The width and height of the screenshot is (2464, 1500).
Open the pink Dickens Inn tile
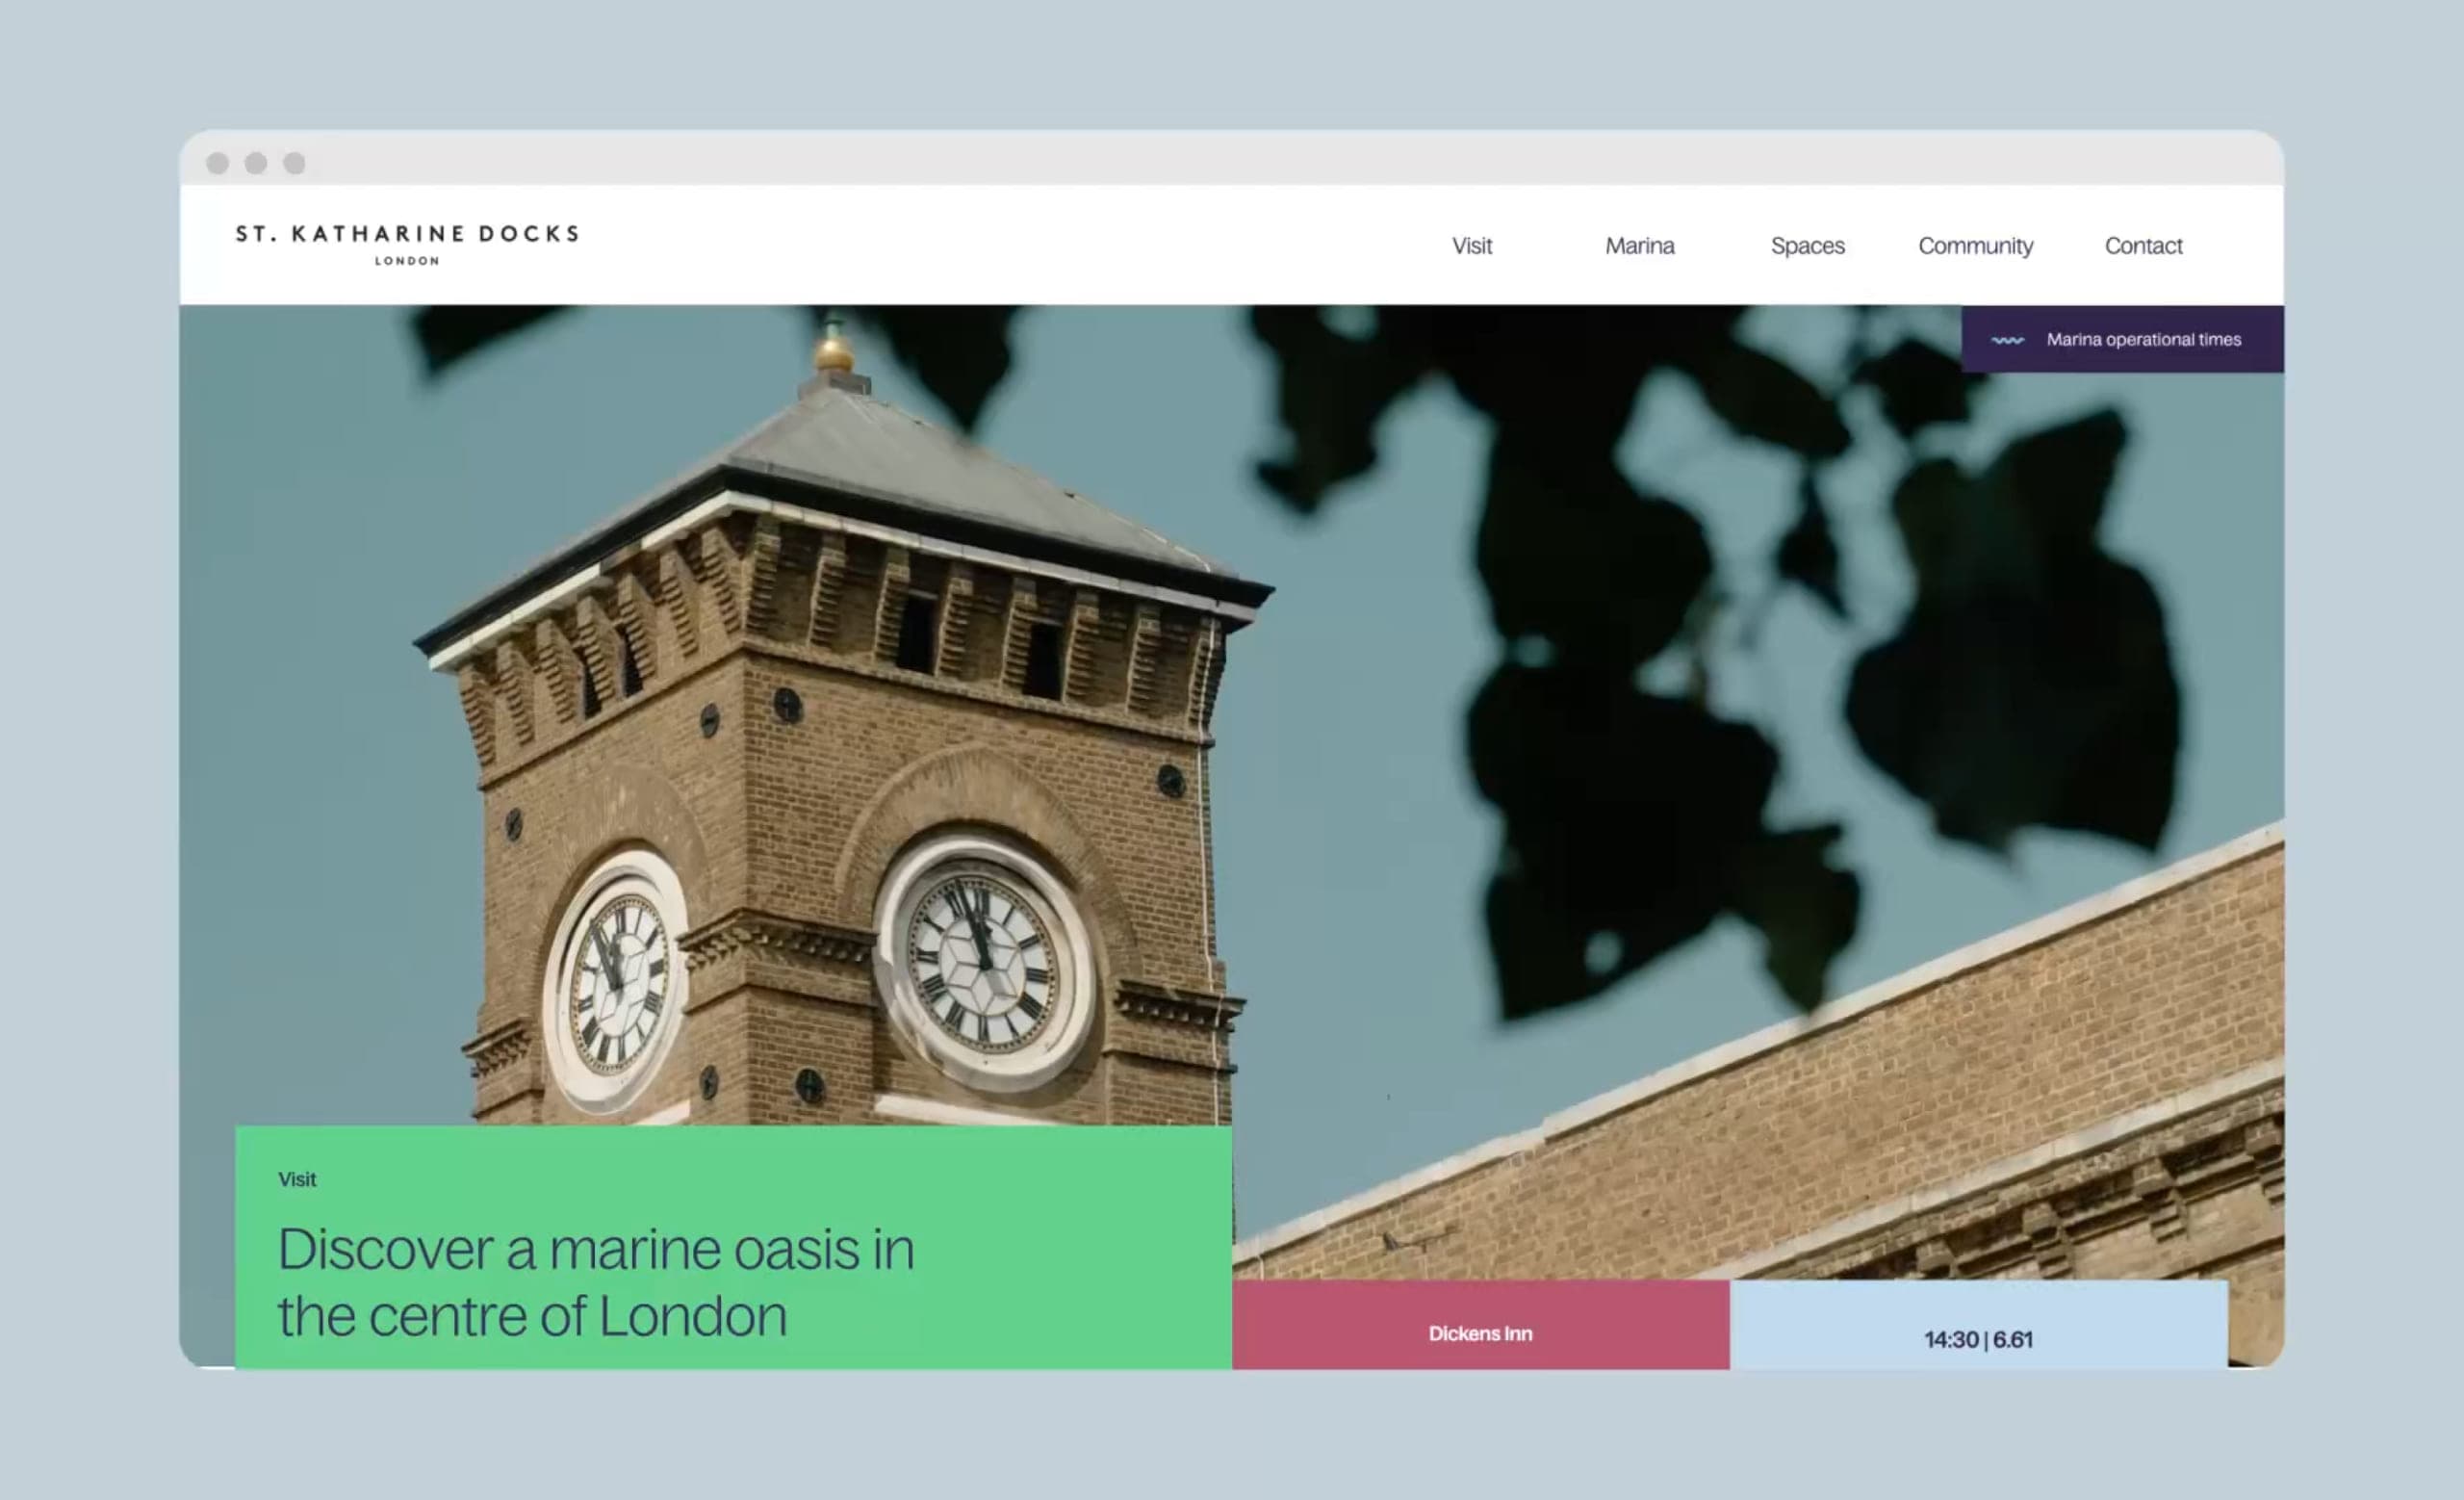click(1480, 1324)
